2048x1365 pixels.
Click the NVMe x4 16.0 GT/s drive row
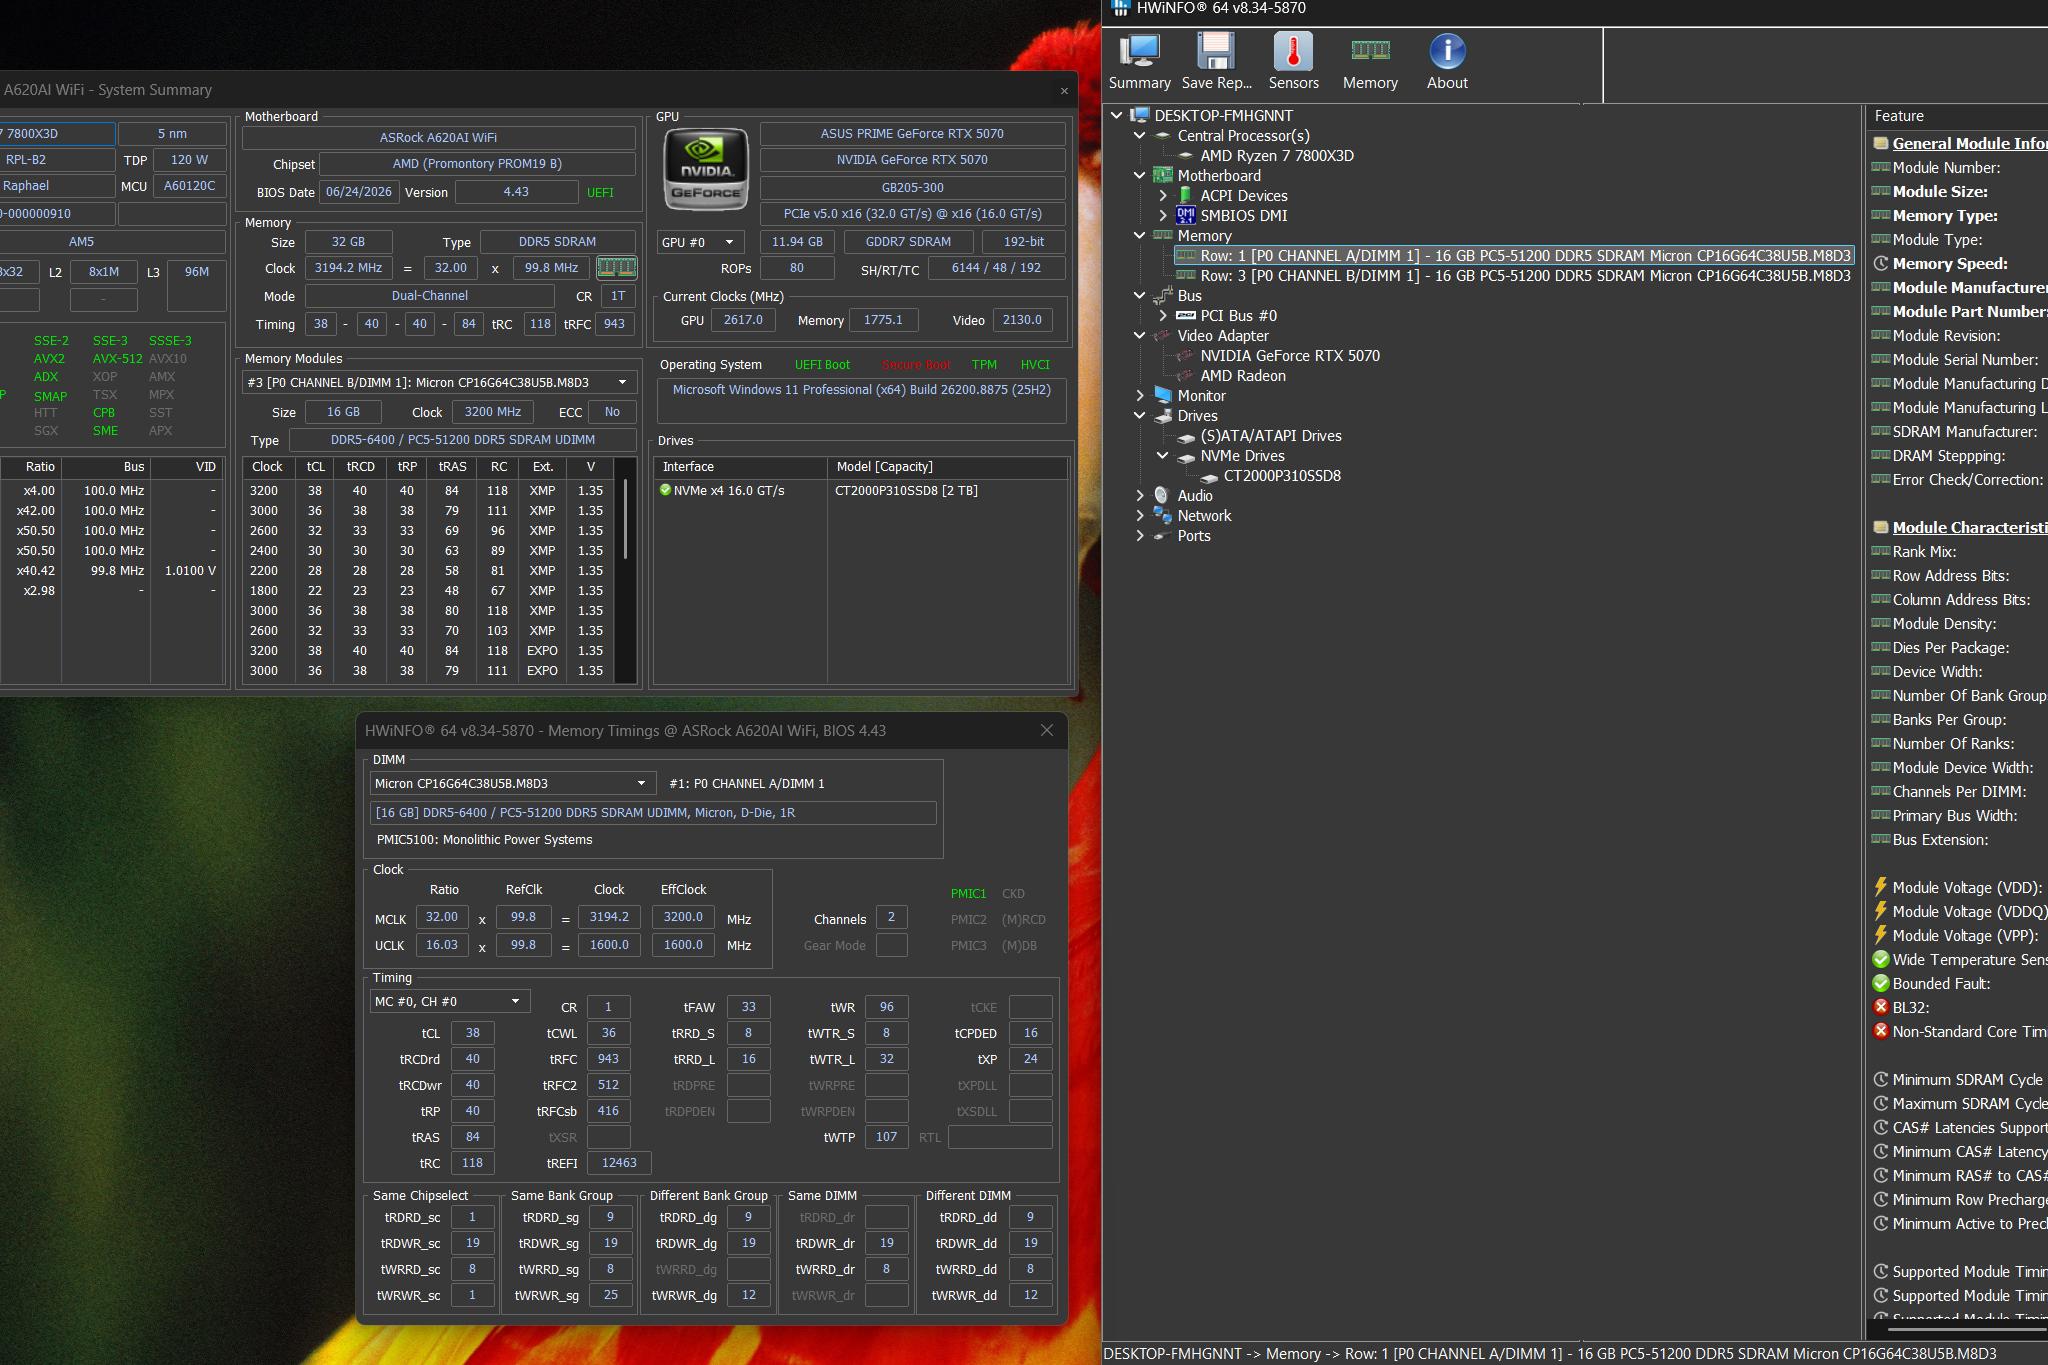(861, 491)
